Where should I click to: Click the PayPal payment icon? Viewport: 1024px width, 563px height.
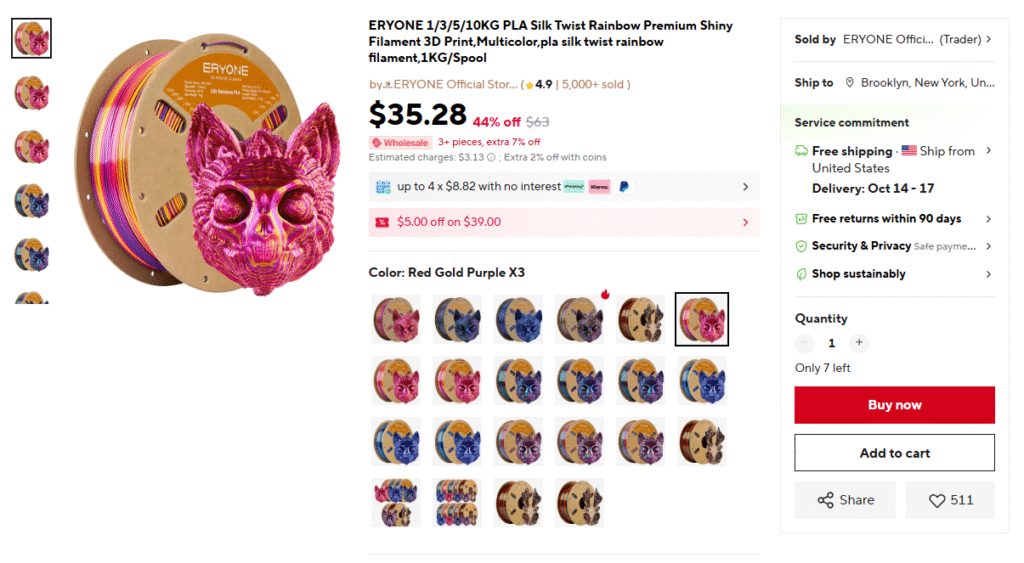(x=624, y=187)
